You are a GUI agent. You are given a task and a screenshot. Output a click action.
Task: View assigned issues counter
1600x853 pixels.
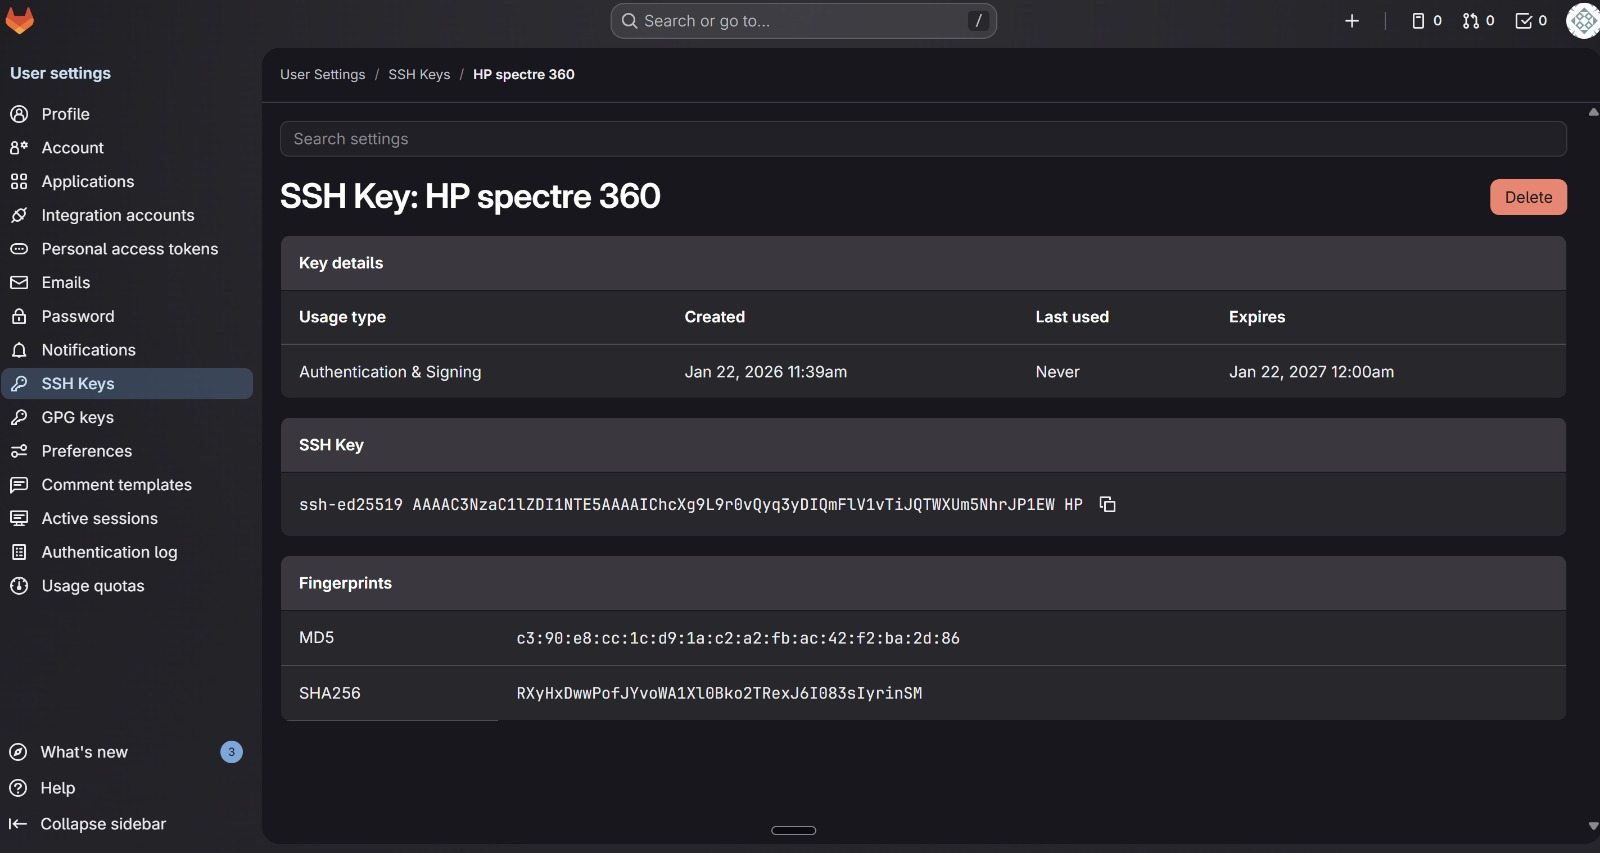(1426, 21)
